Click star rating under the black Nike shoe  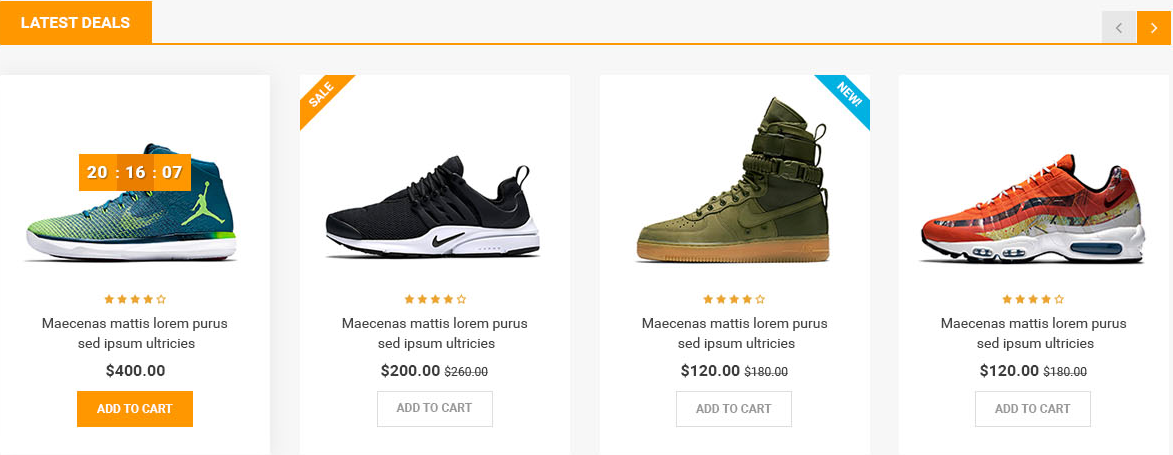coord(435,299)
